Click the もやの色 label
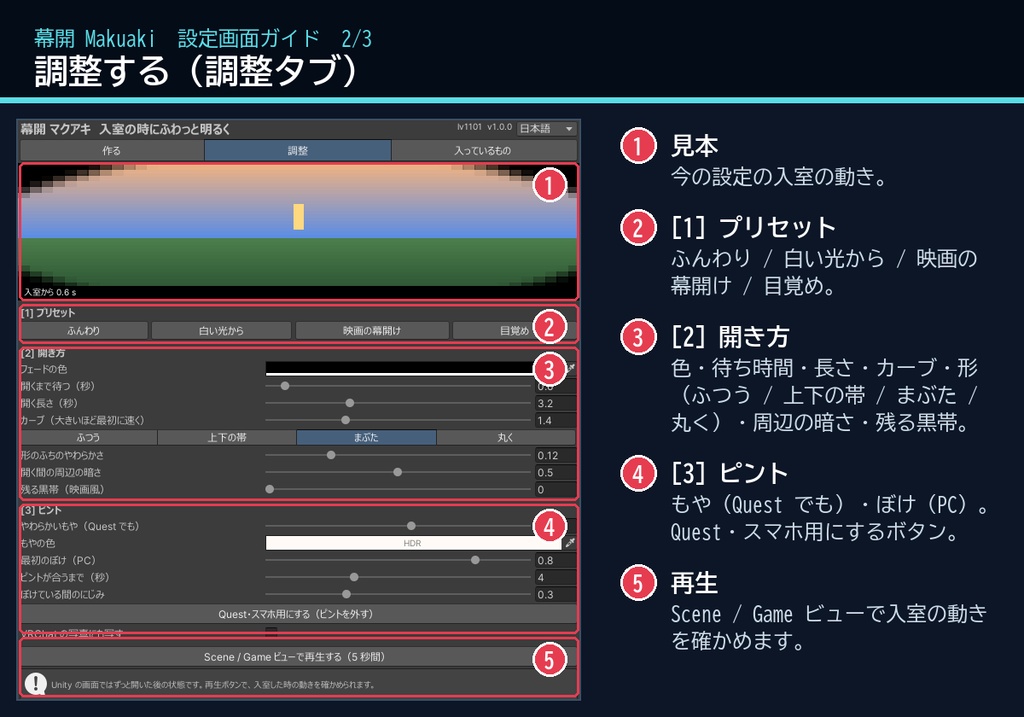The height and width of the screenshot is (717, 1024). (38, 543)
